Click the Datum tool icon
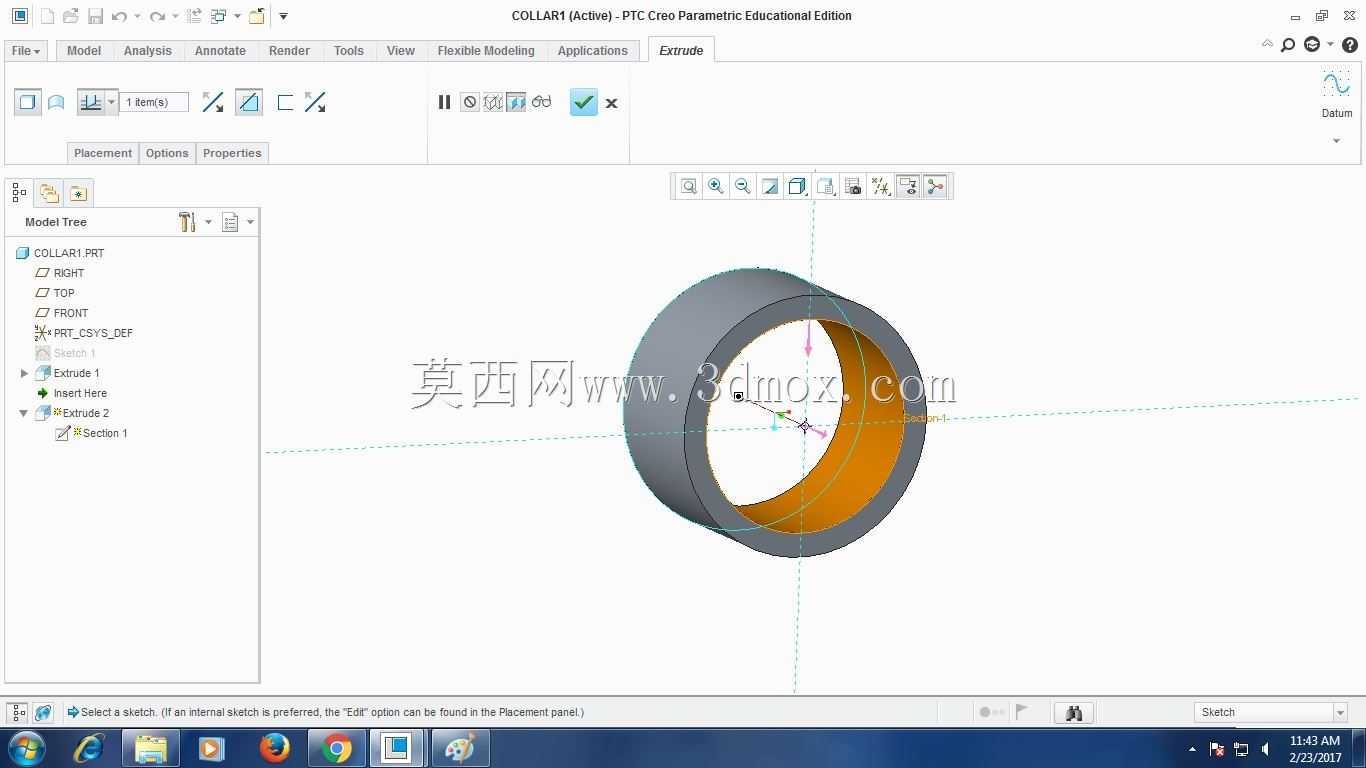Screen dimensions: 1366x768 click(1336, 85)
